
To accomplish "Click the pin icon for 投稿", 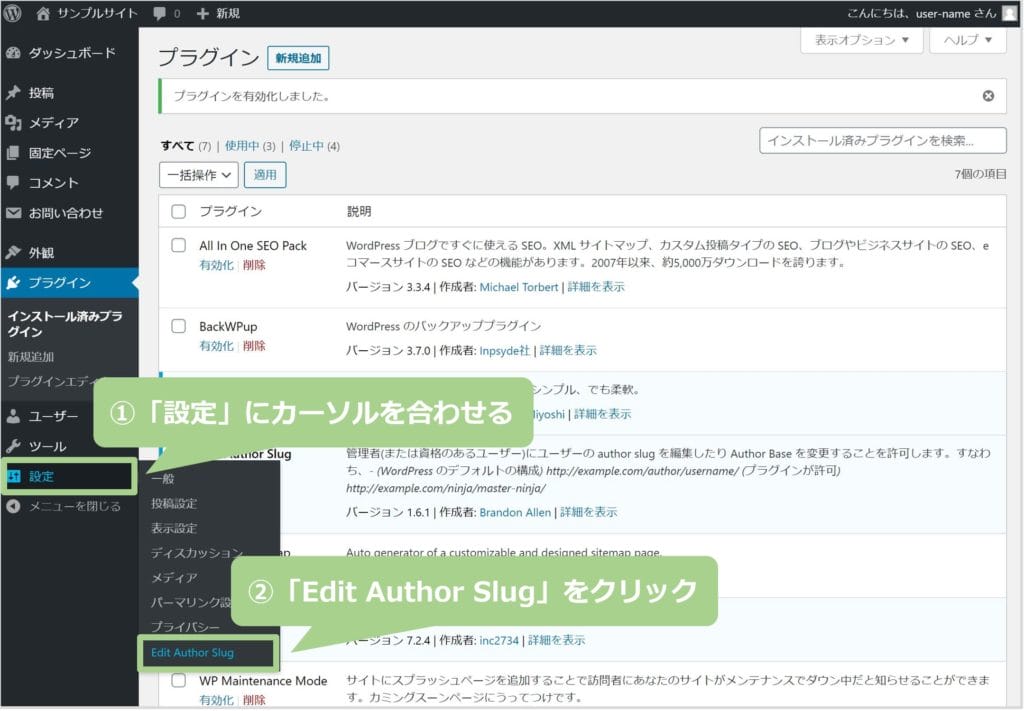I will [14, 93].
